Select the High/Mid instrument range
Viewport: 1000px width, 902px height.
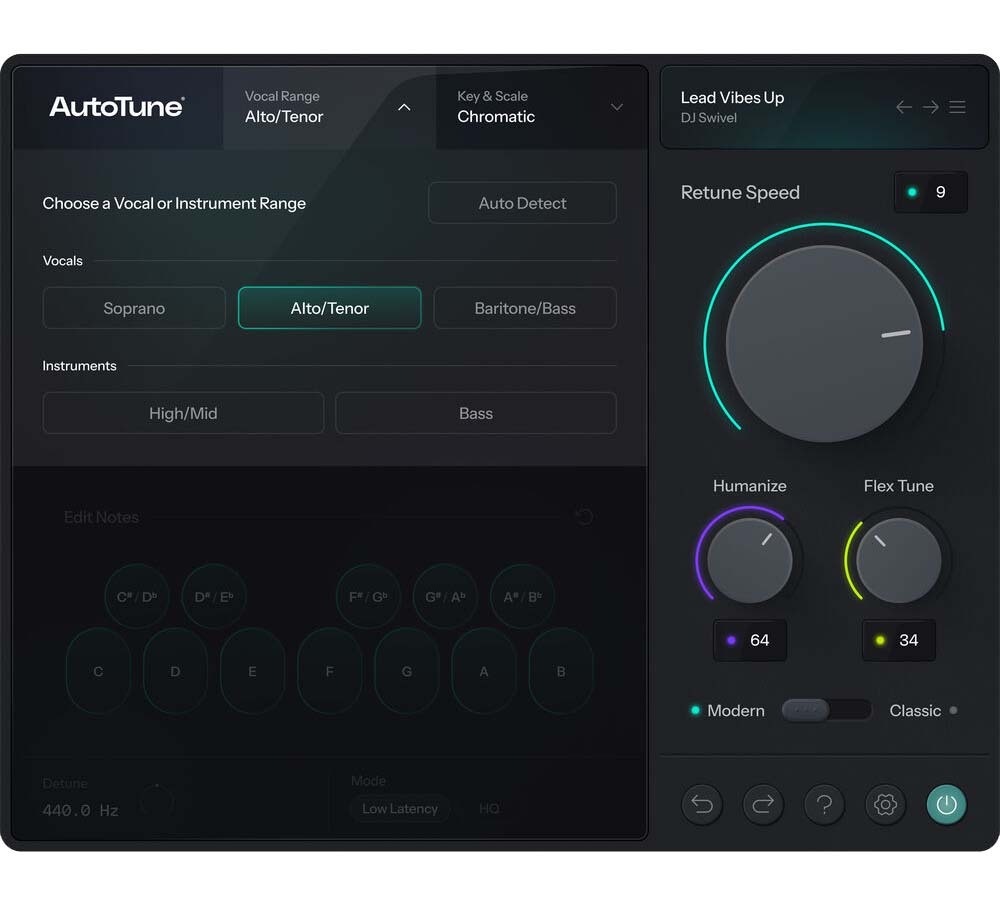(183, 413)
